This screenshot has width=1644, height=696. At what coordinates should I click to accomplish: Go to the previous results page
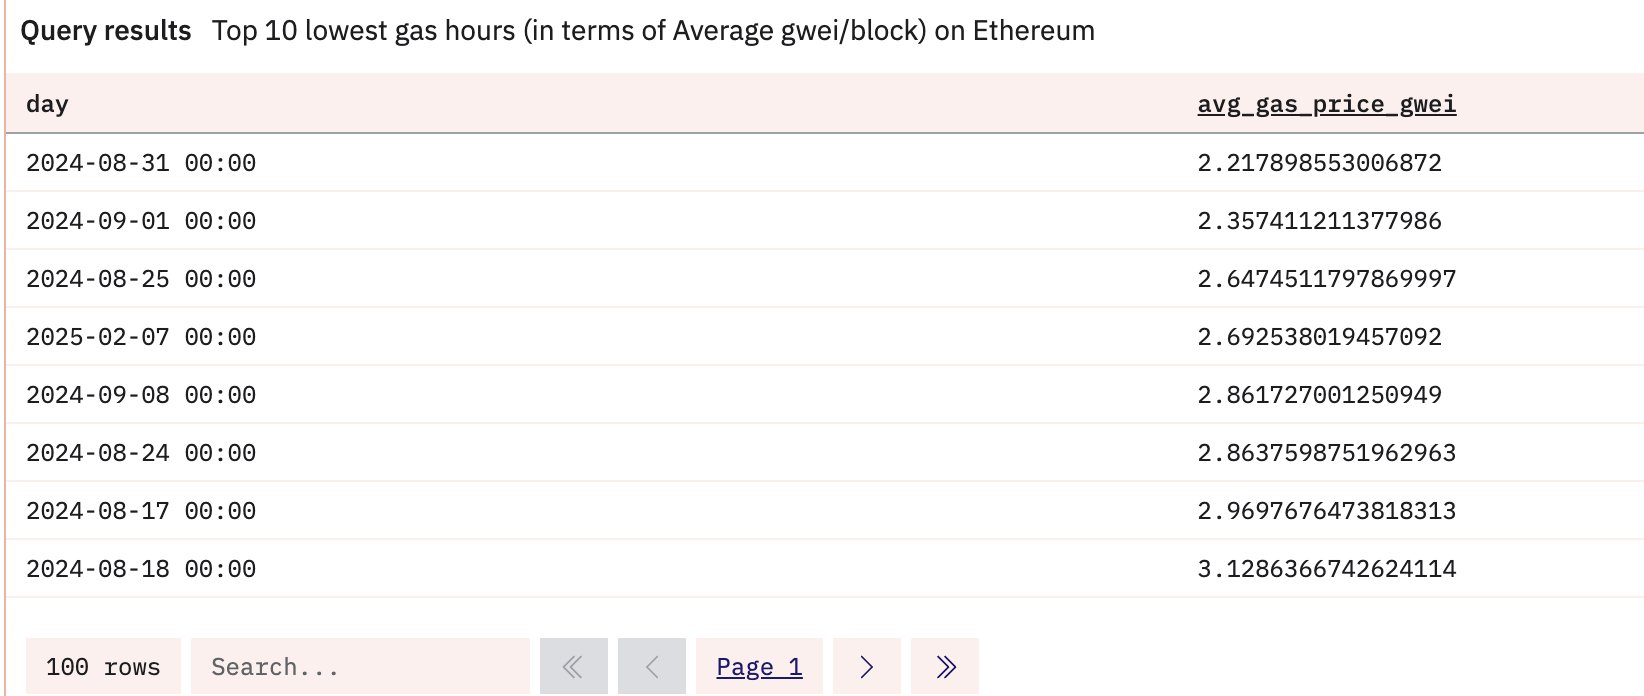click(x=652, y=667)
